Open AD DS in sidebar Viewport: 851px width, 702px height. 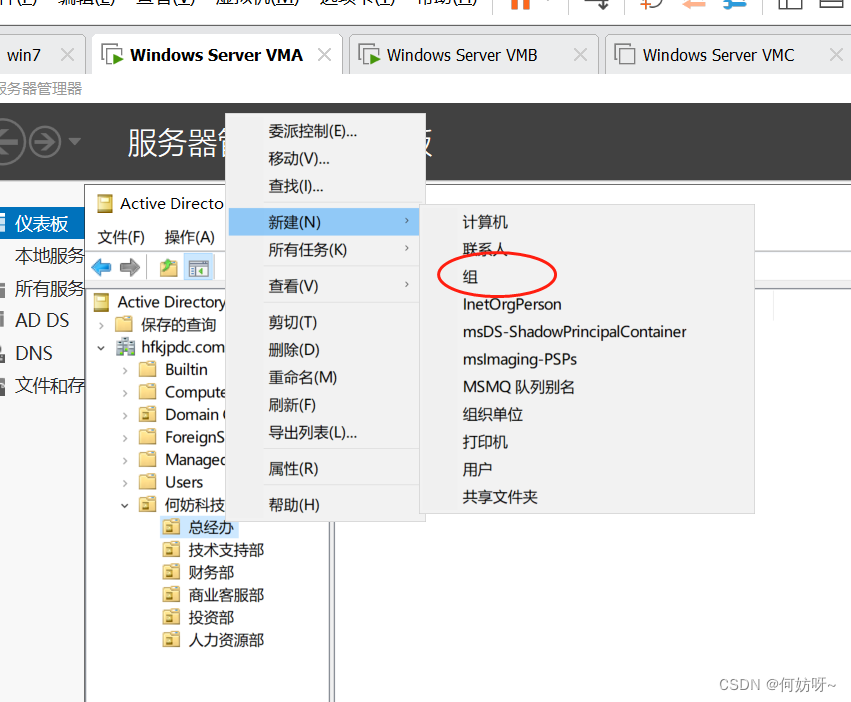click(x=42, y=320)
